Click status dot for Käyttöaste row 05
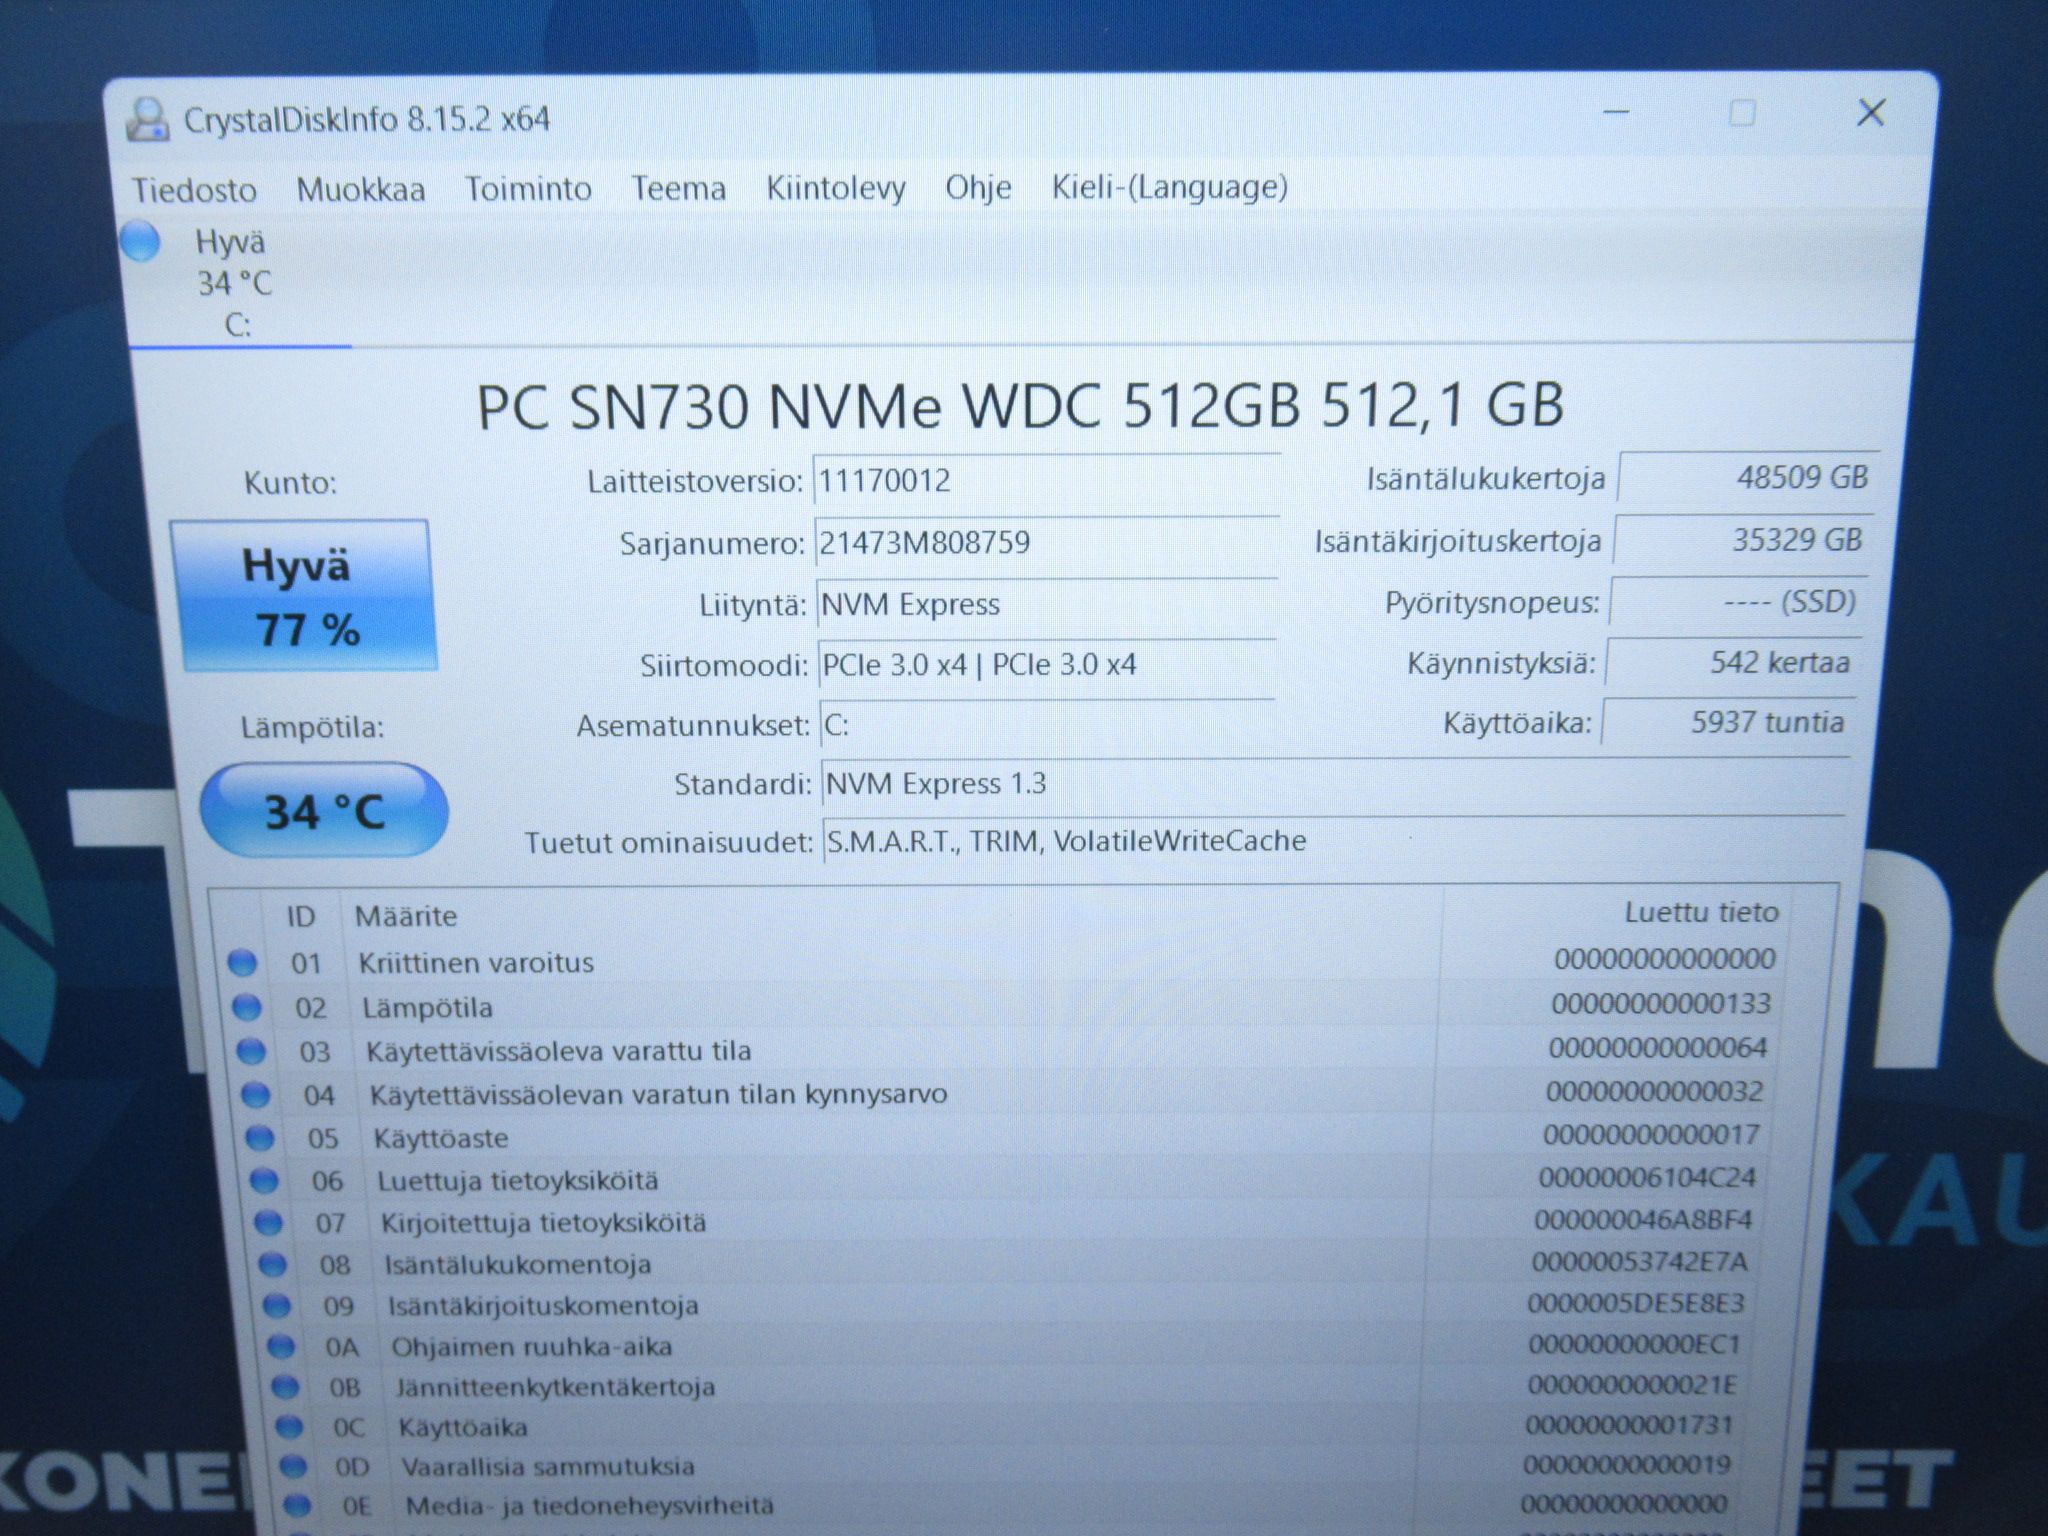The image size is (2048, 1536). pos(258,1138)
